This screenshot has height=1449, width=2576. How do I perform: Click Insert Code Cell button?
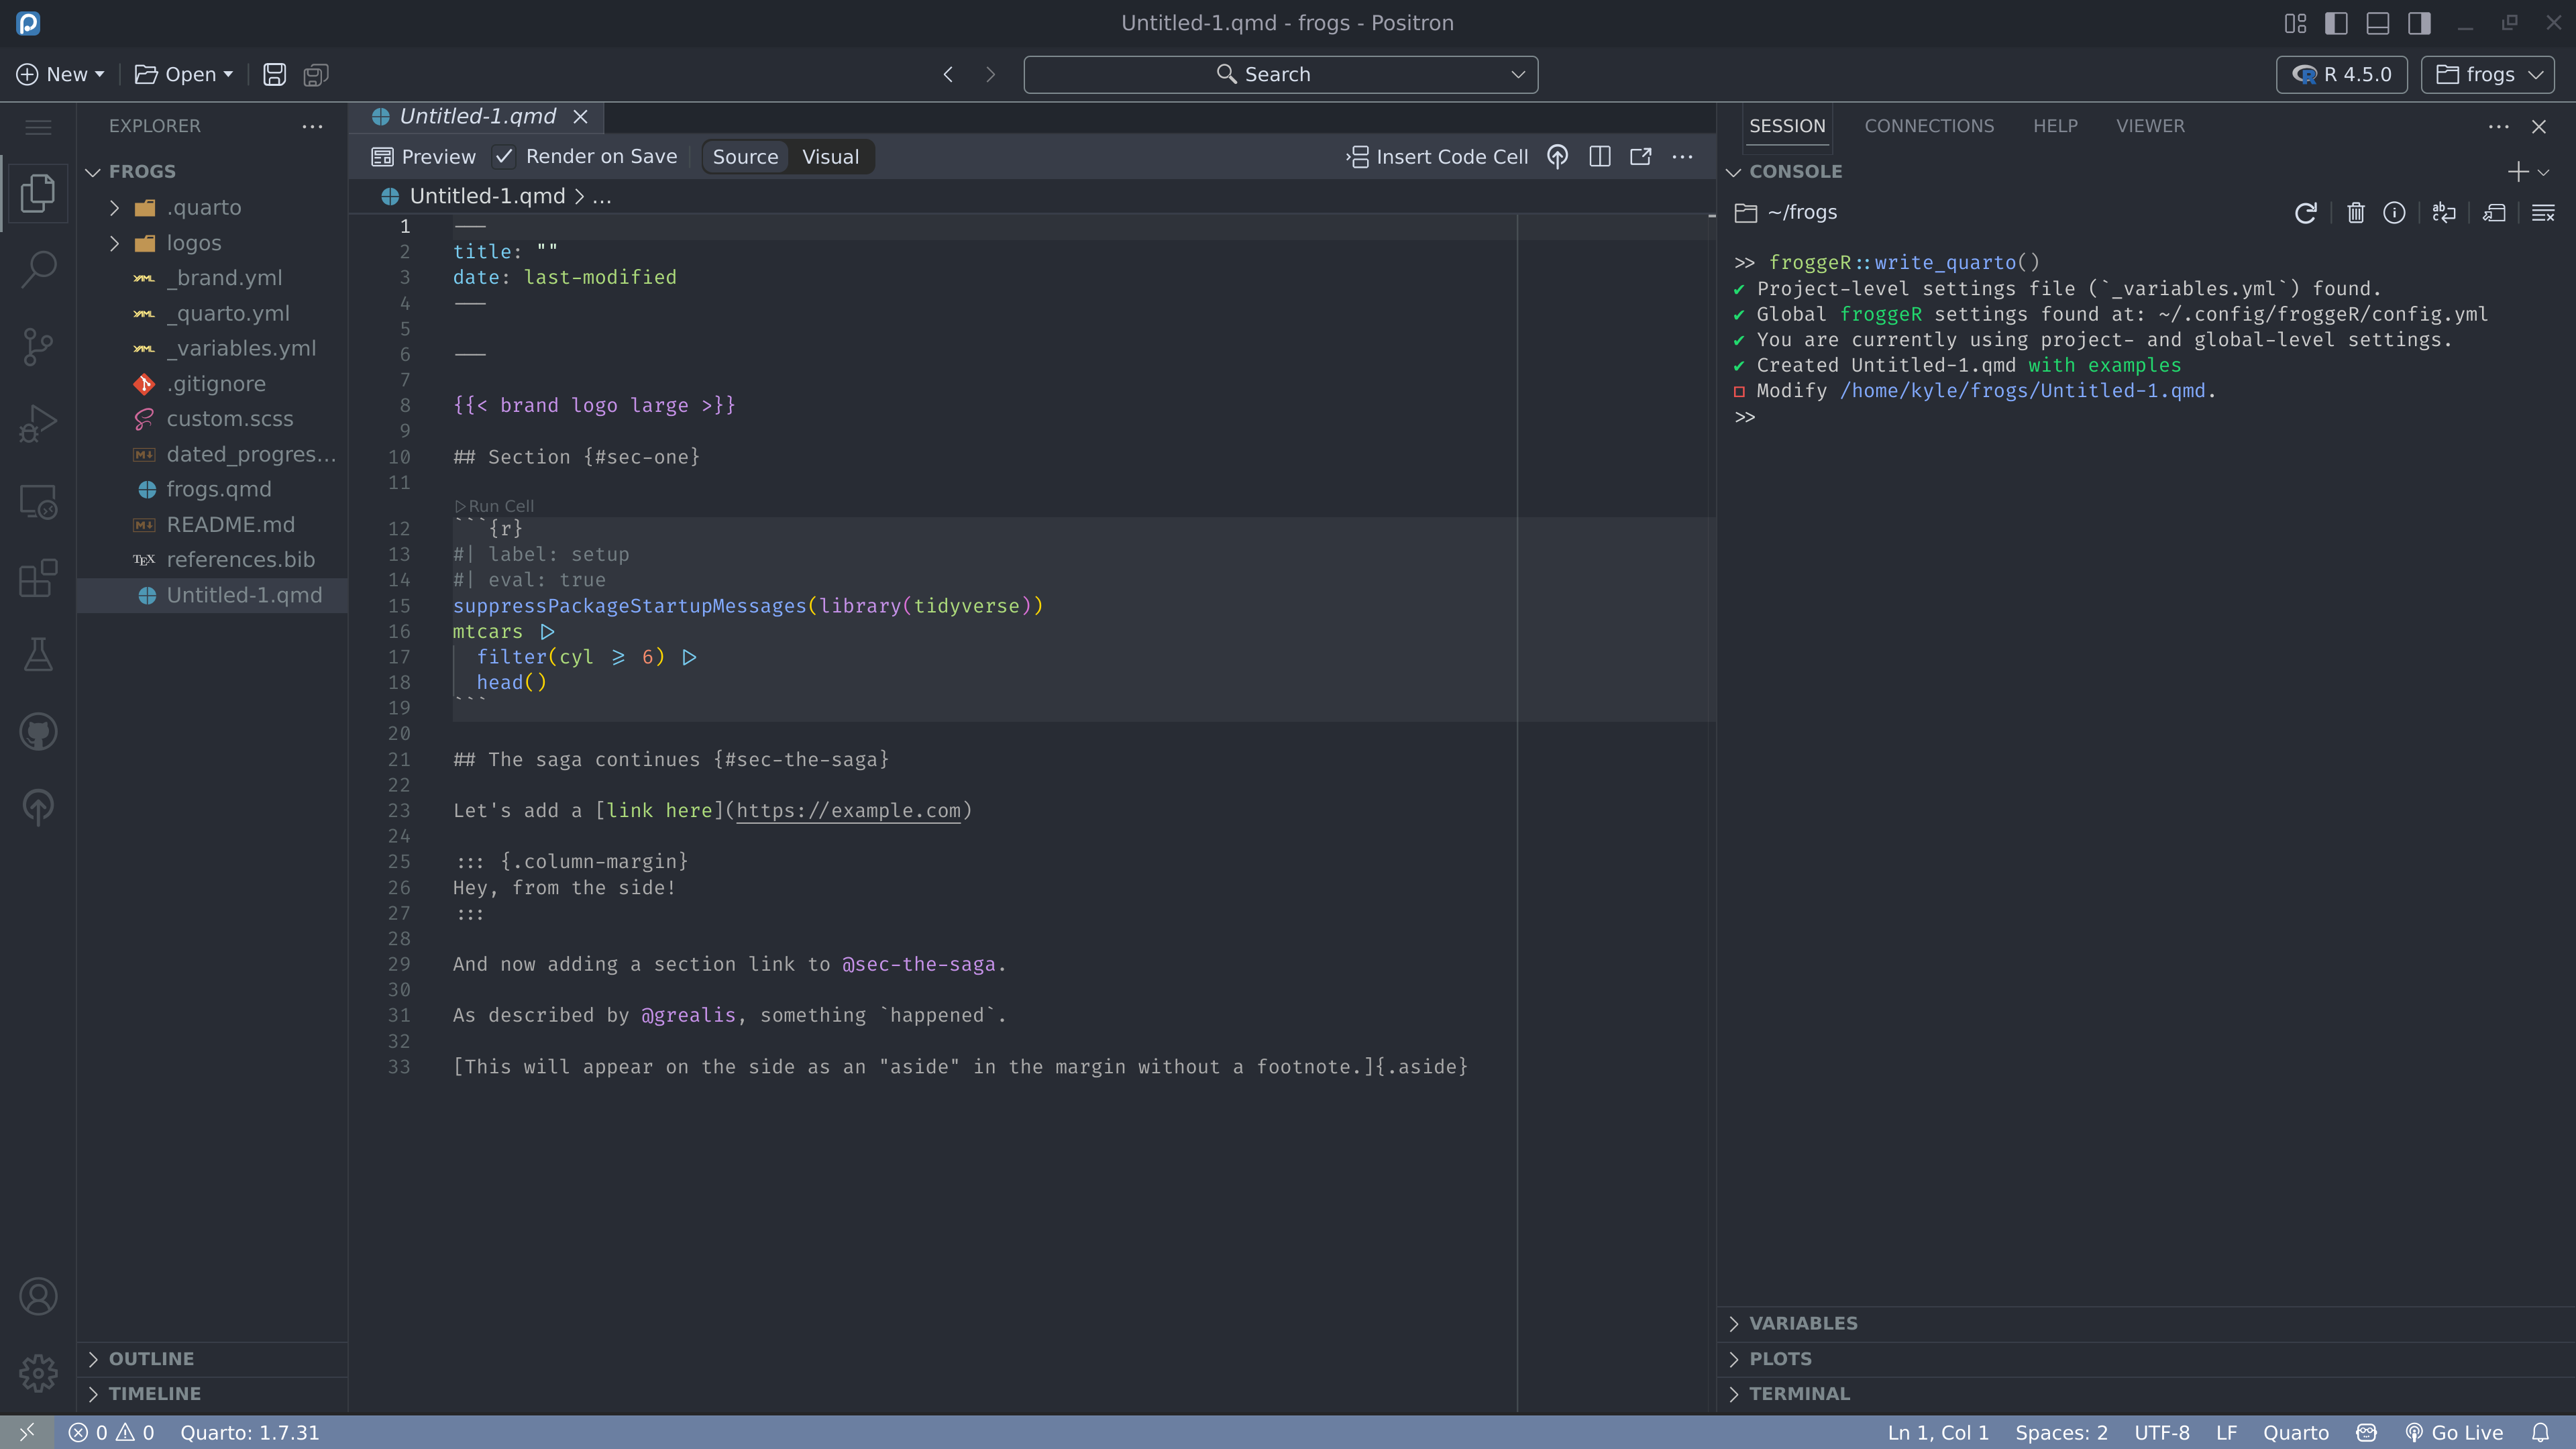(1437, 157)
